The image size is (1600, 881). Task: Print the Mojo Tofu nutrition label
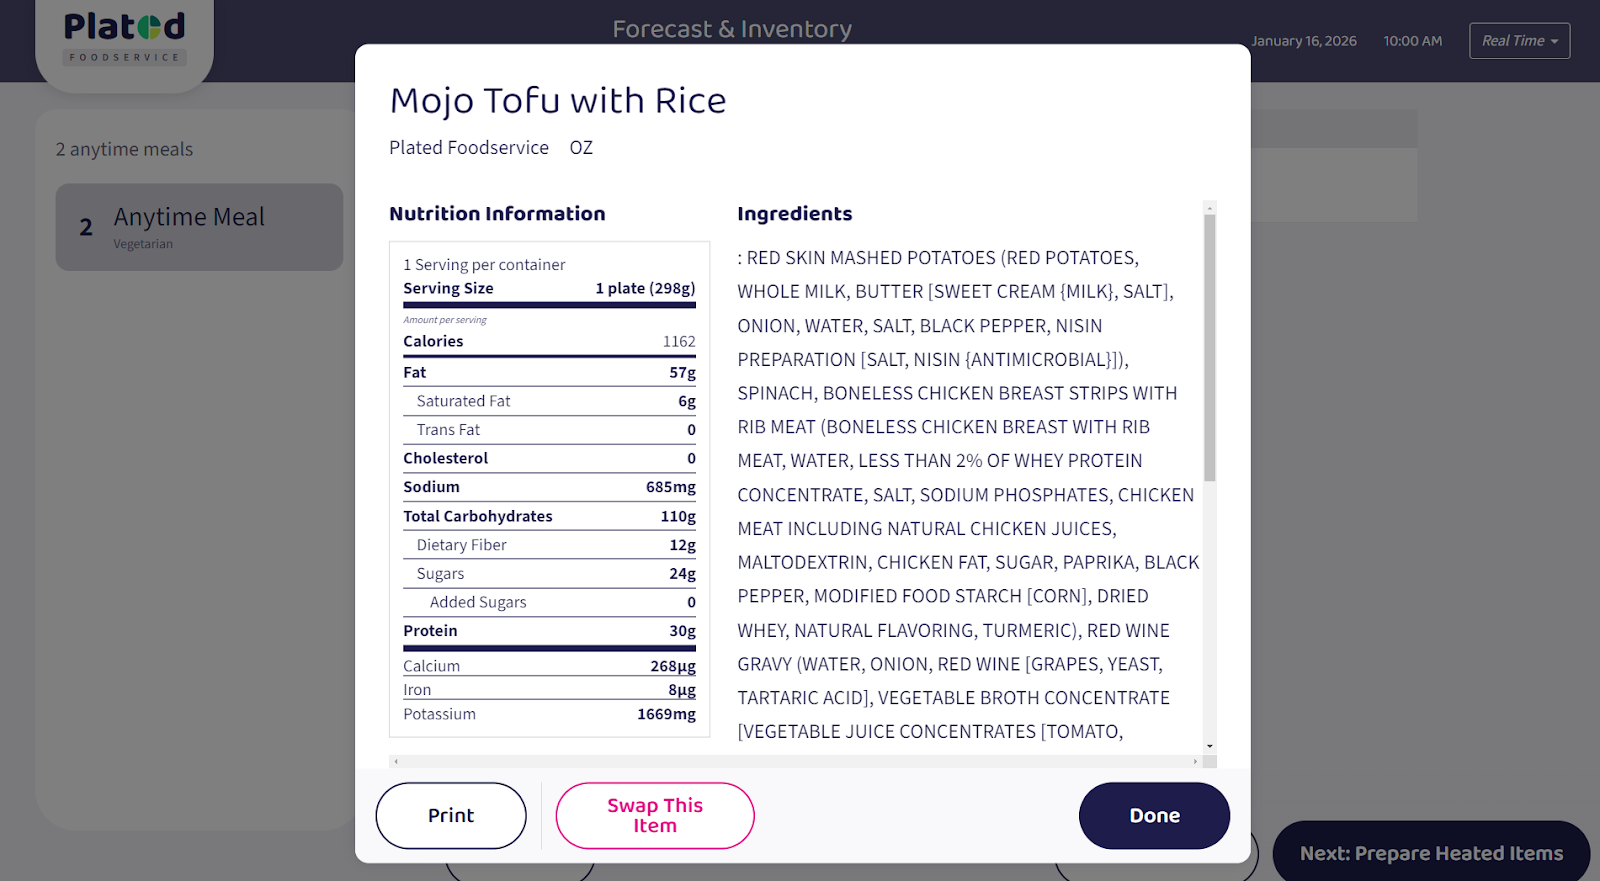coord(451,816)
